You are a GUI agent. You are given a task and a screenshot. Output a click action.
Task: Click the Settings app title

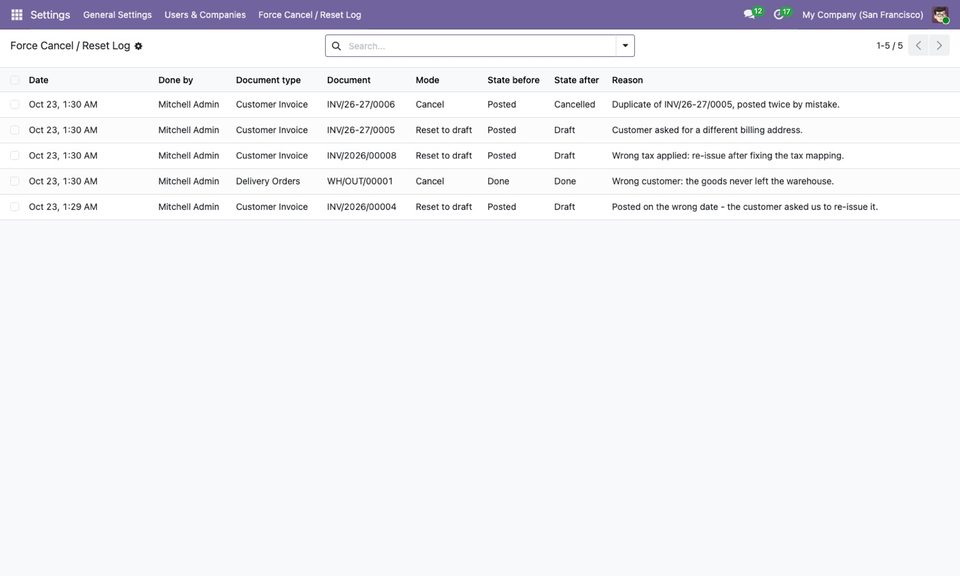pyautogui.click(x=50, y=15)
